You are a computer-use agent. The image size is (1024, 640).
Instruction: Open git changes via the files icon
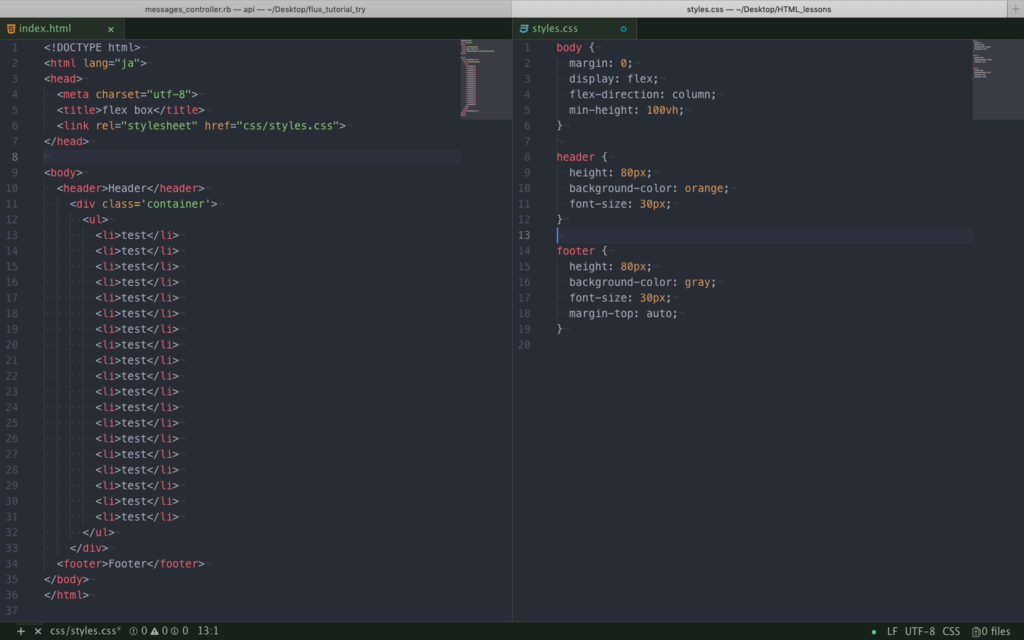[x=976, y=632]
